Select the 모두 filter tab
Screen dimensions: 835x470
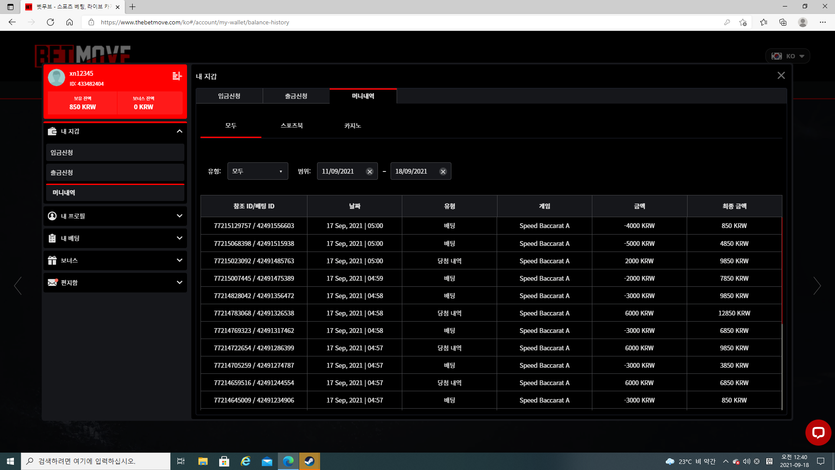point(231,126)
